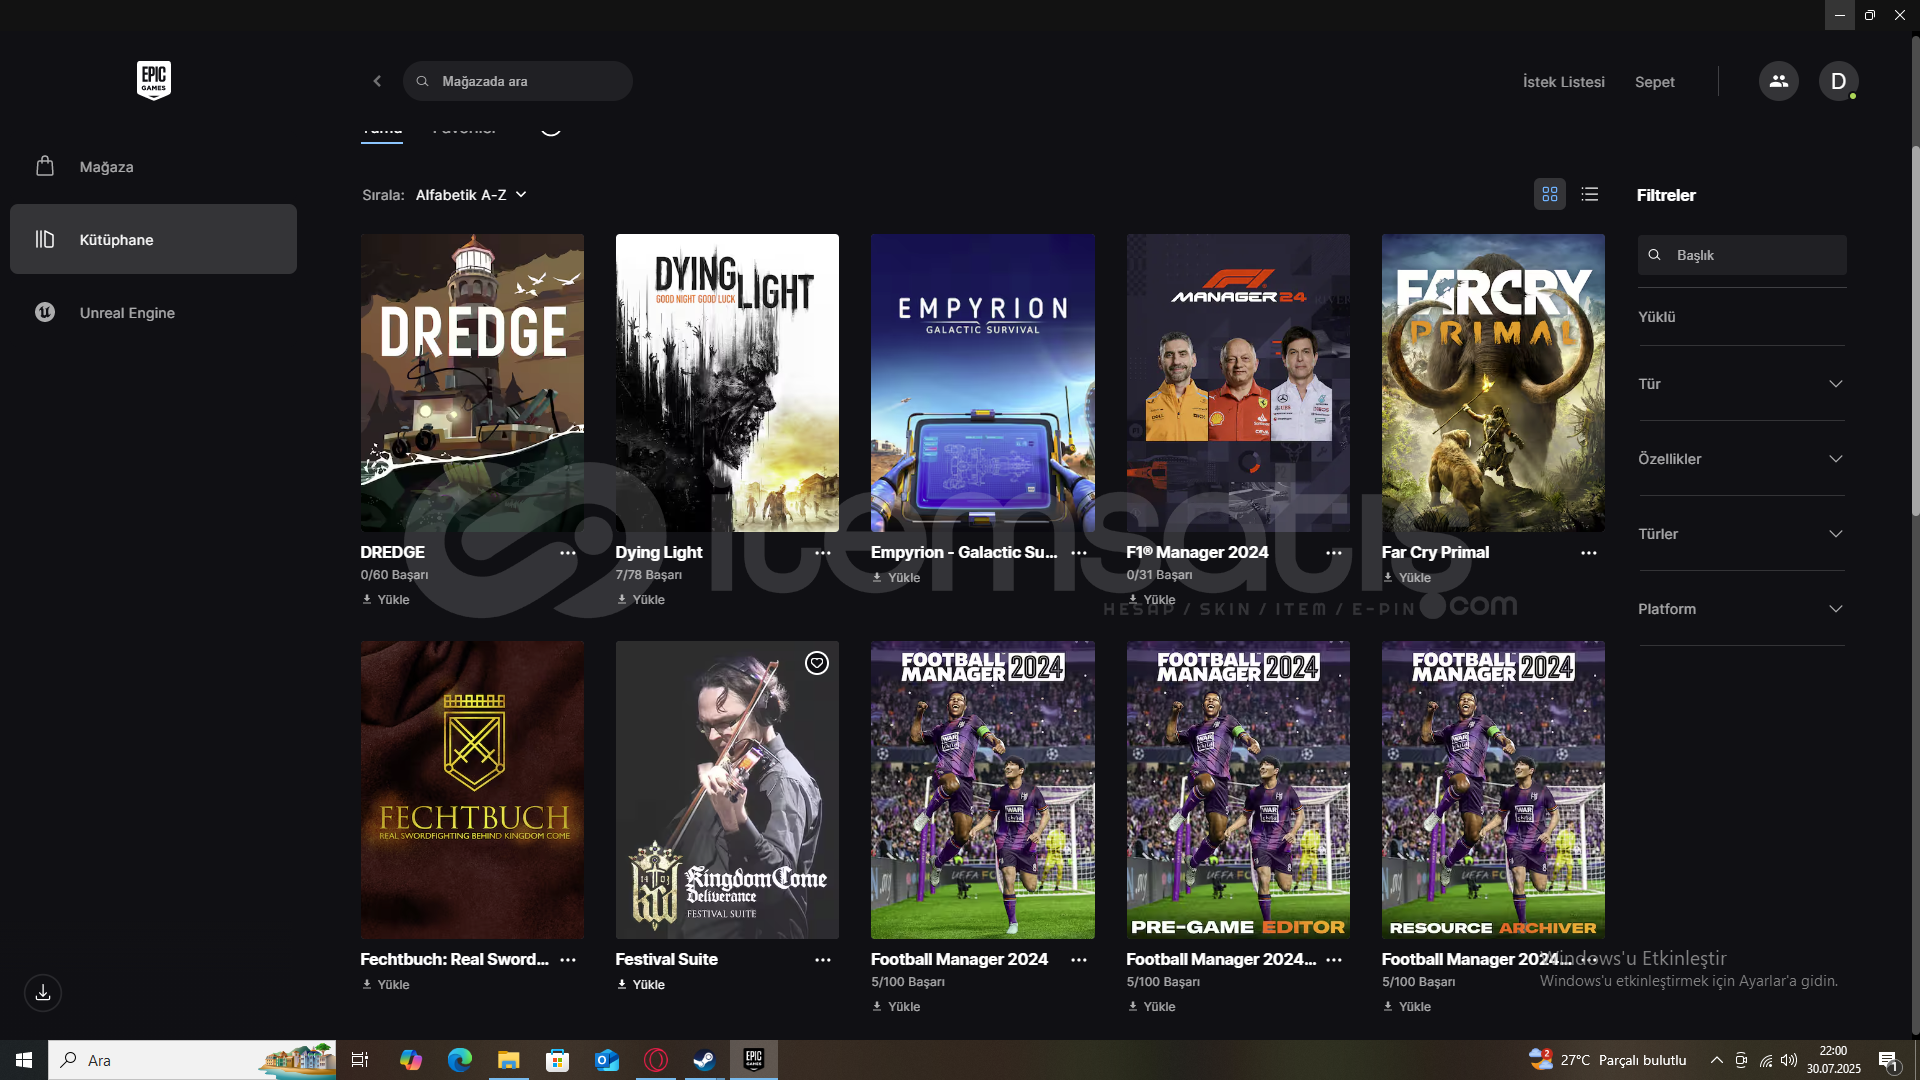This screenshot has width=1920, height=1080.
Task: Open the Mağaza store section
Action: point(153,167)
